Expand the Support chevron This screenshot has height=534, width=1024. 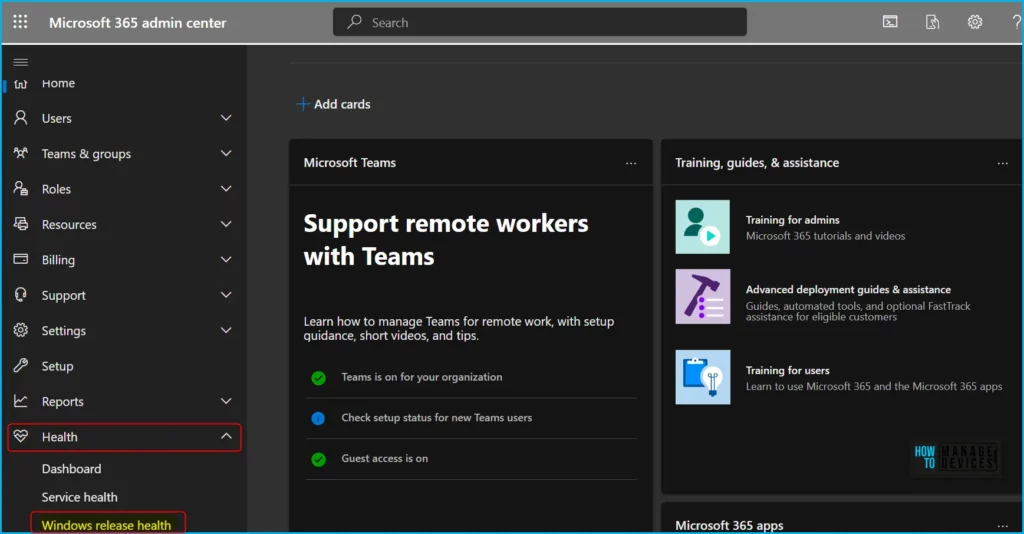226,294
